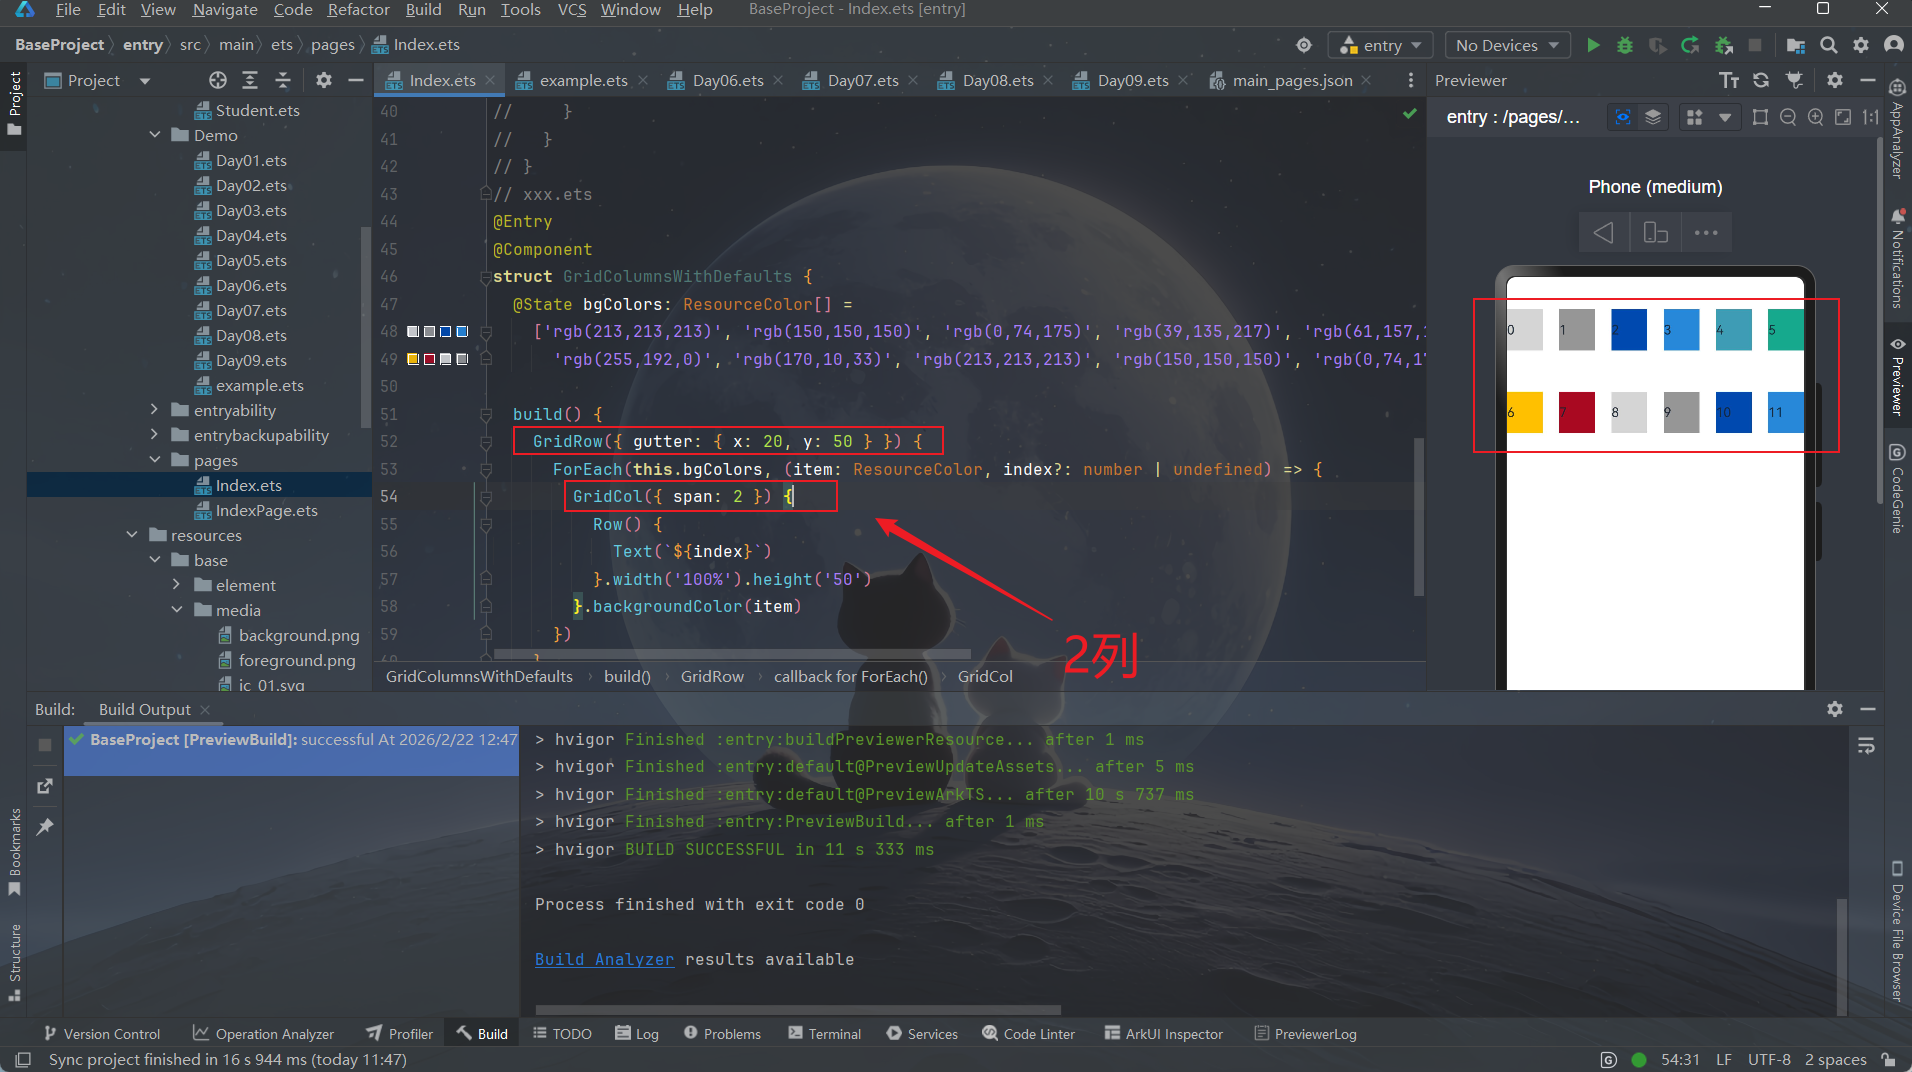This screenshot has height=1072, width=1912.
Task: Click the grey stop square icon
Action: tap(1754, 45)
